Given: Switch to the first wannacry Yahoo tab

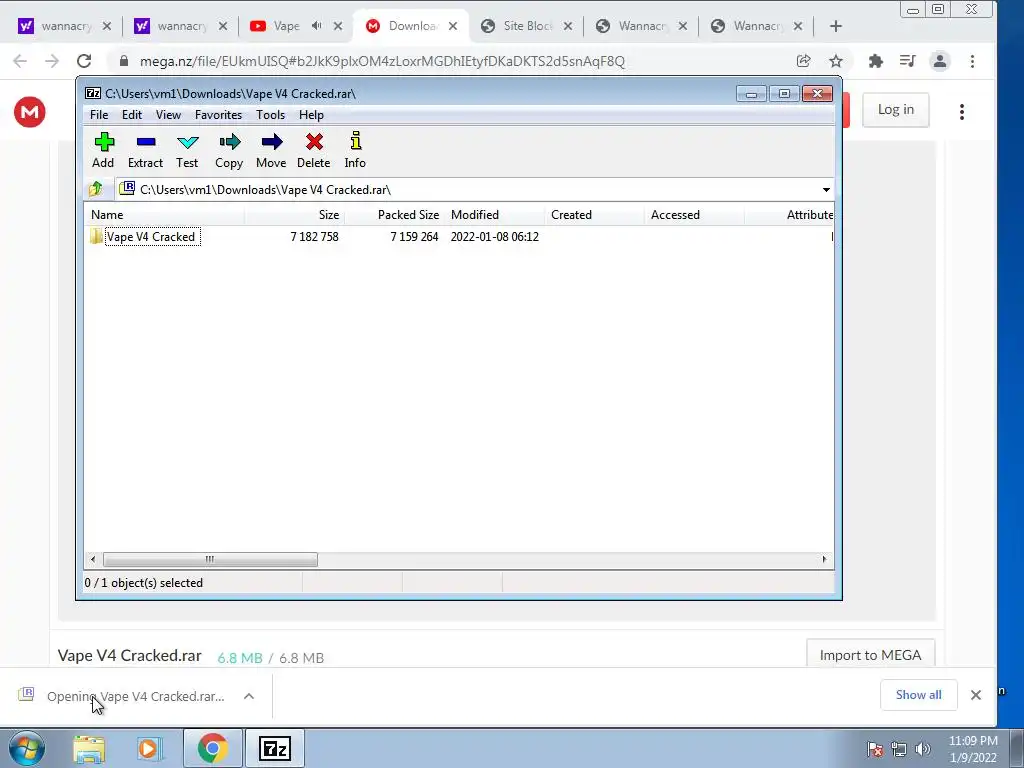Looking at the screenshot, I should [x=65, y=26].
